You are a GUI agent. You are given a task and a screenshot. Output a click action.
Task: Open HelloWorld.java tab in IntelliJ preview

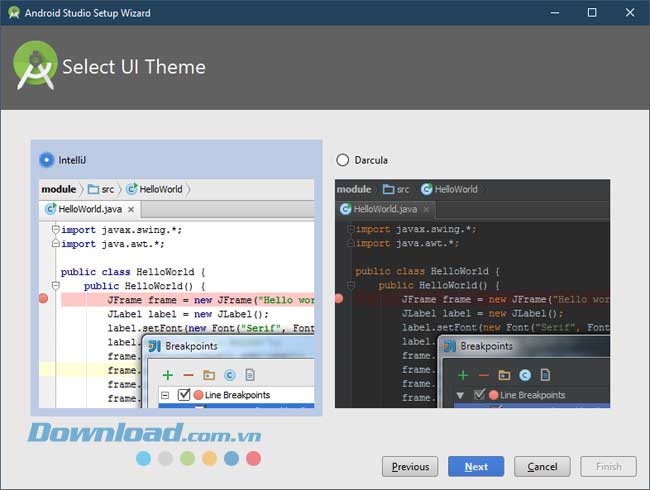(x=90, y=209)
